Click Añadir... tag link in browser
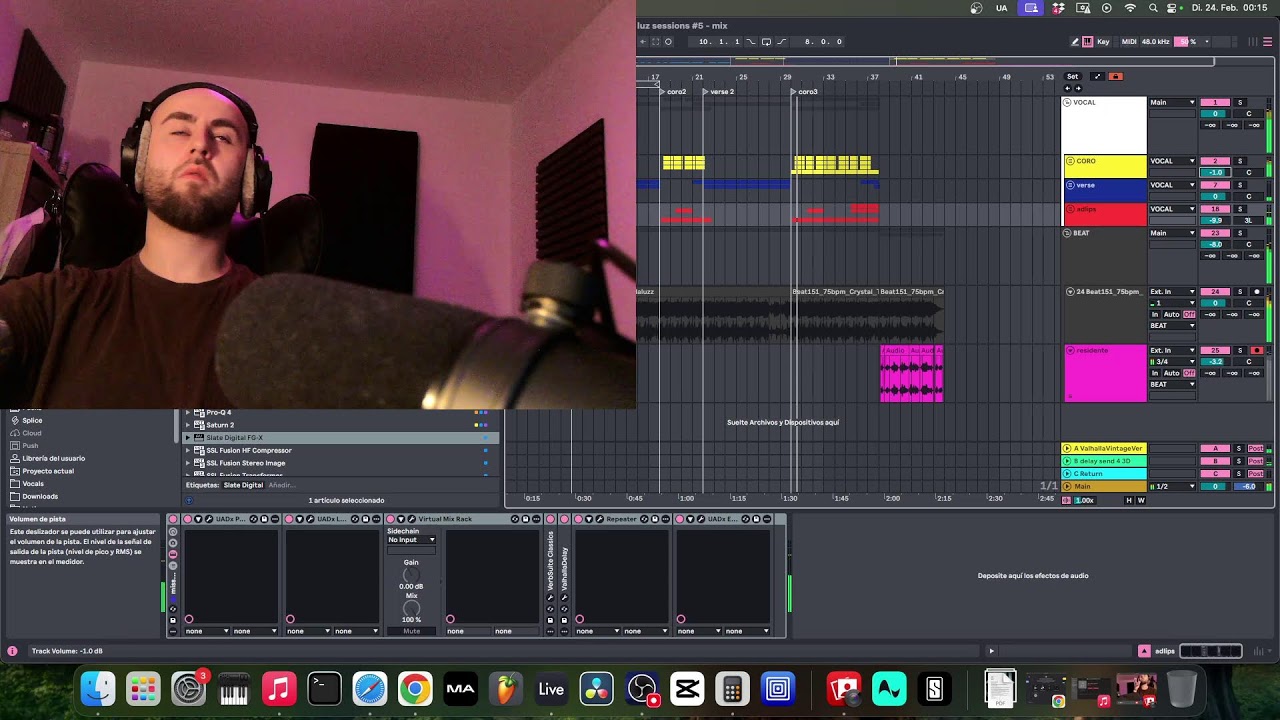 [281, 485]
